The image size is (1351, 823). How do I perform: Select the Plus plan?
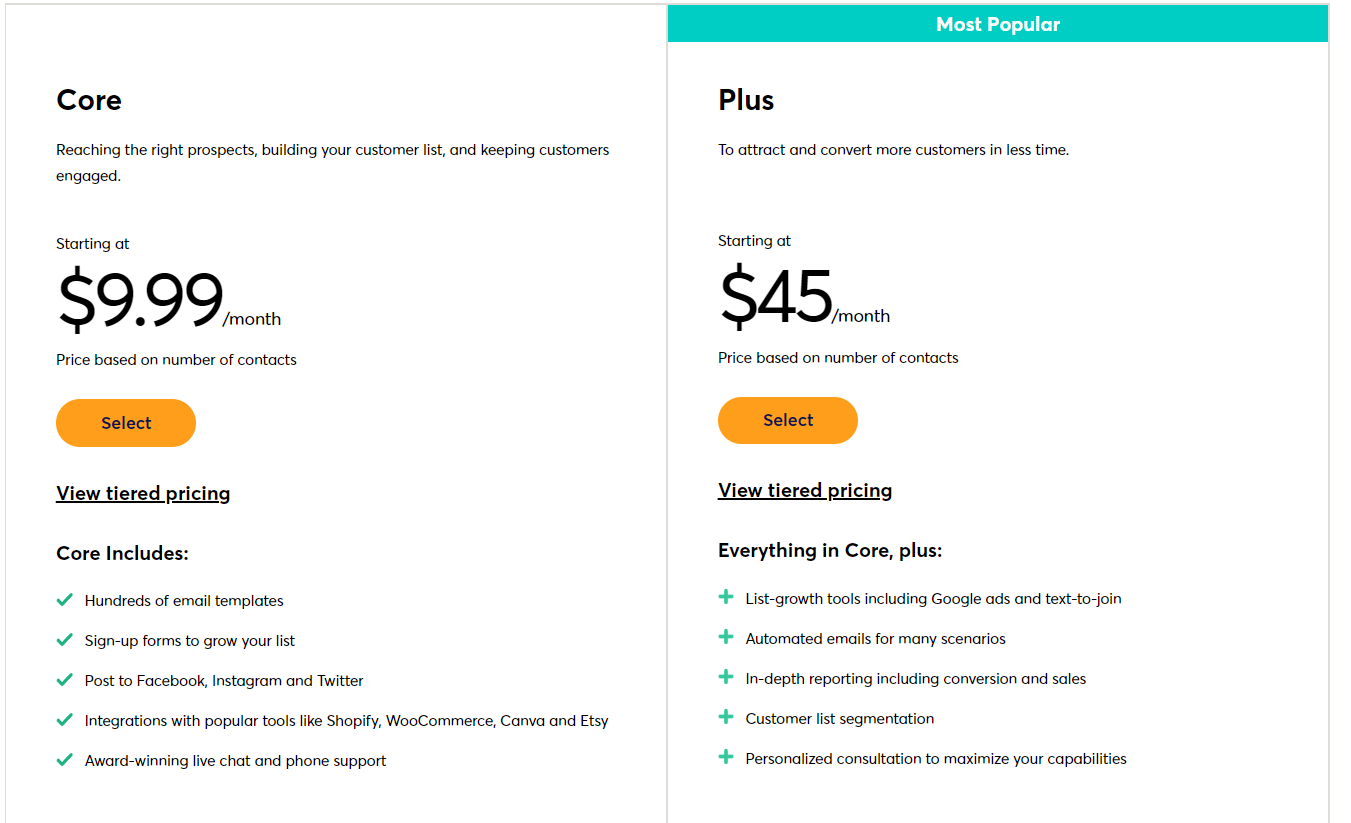[788, 420]
